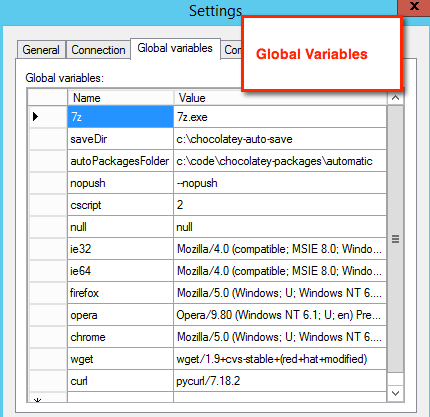Click the row header of the saveDir row
430x417 pixels.
coord(48,139)
